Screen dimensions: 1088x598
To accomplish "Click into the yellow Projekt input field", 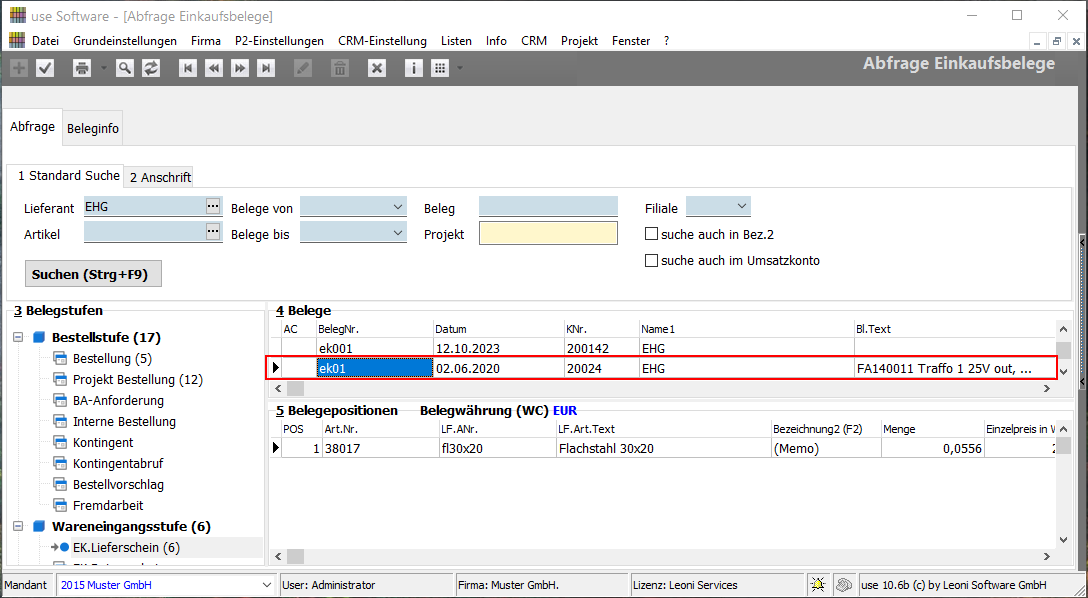I will pyautogui.click(x=548, y=233).
